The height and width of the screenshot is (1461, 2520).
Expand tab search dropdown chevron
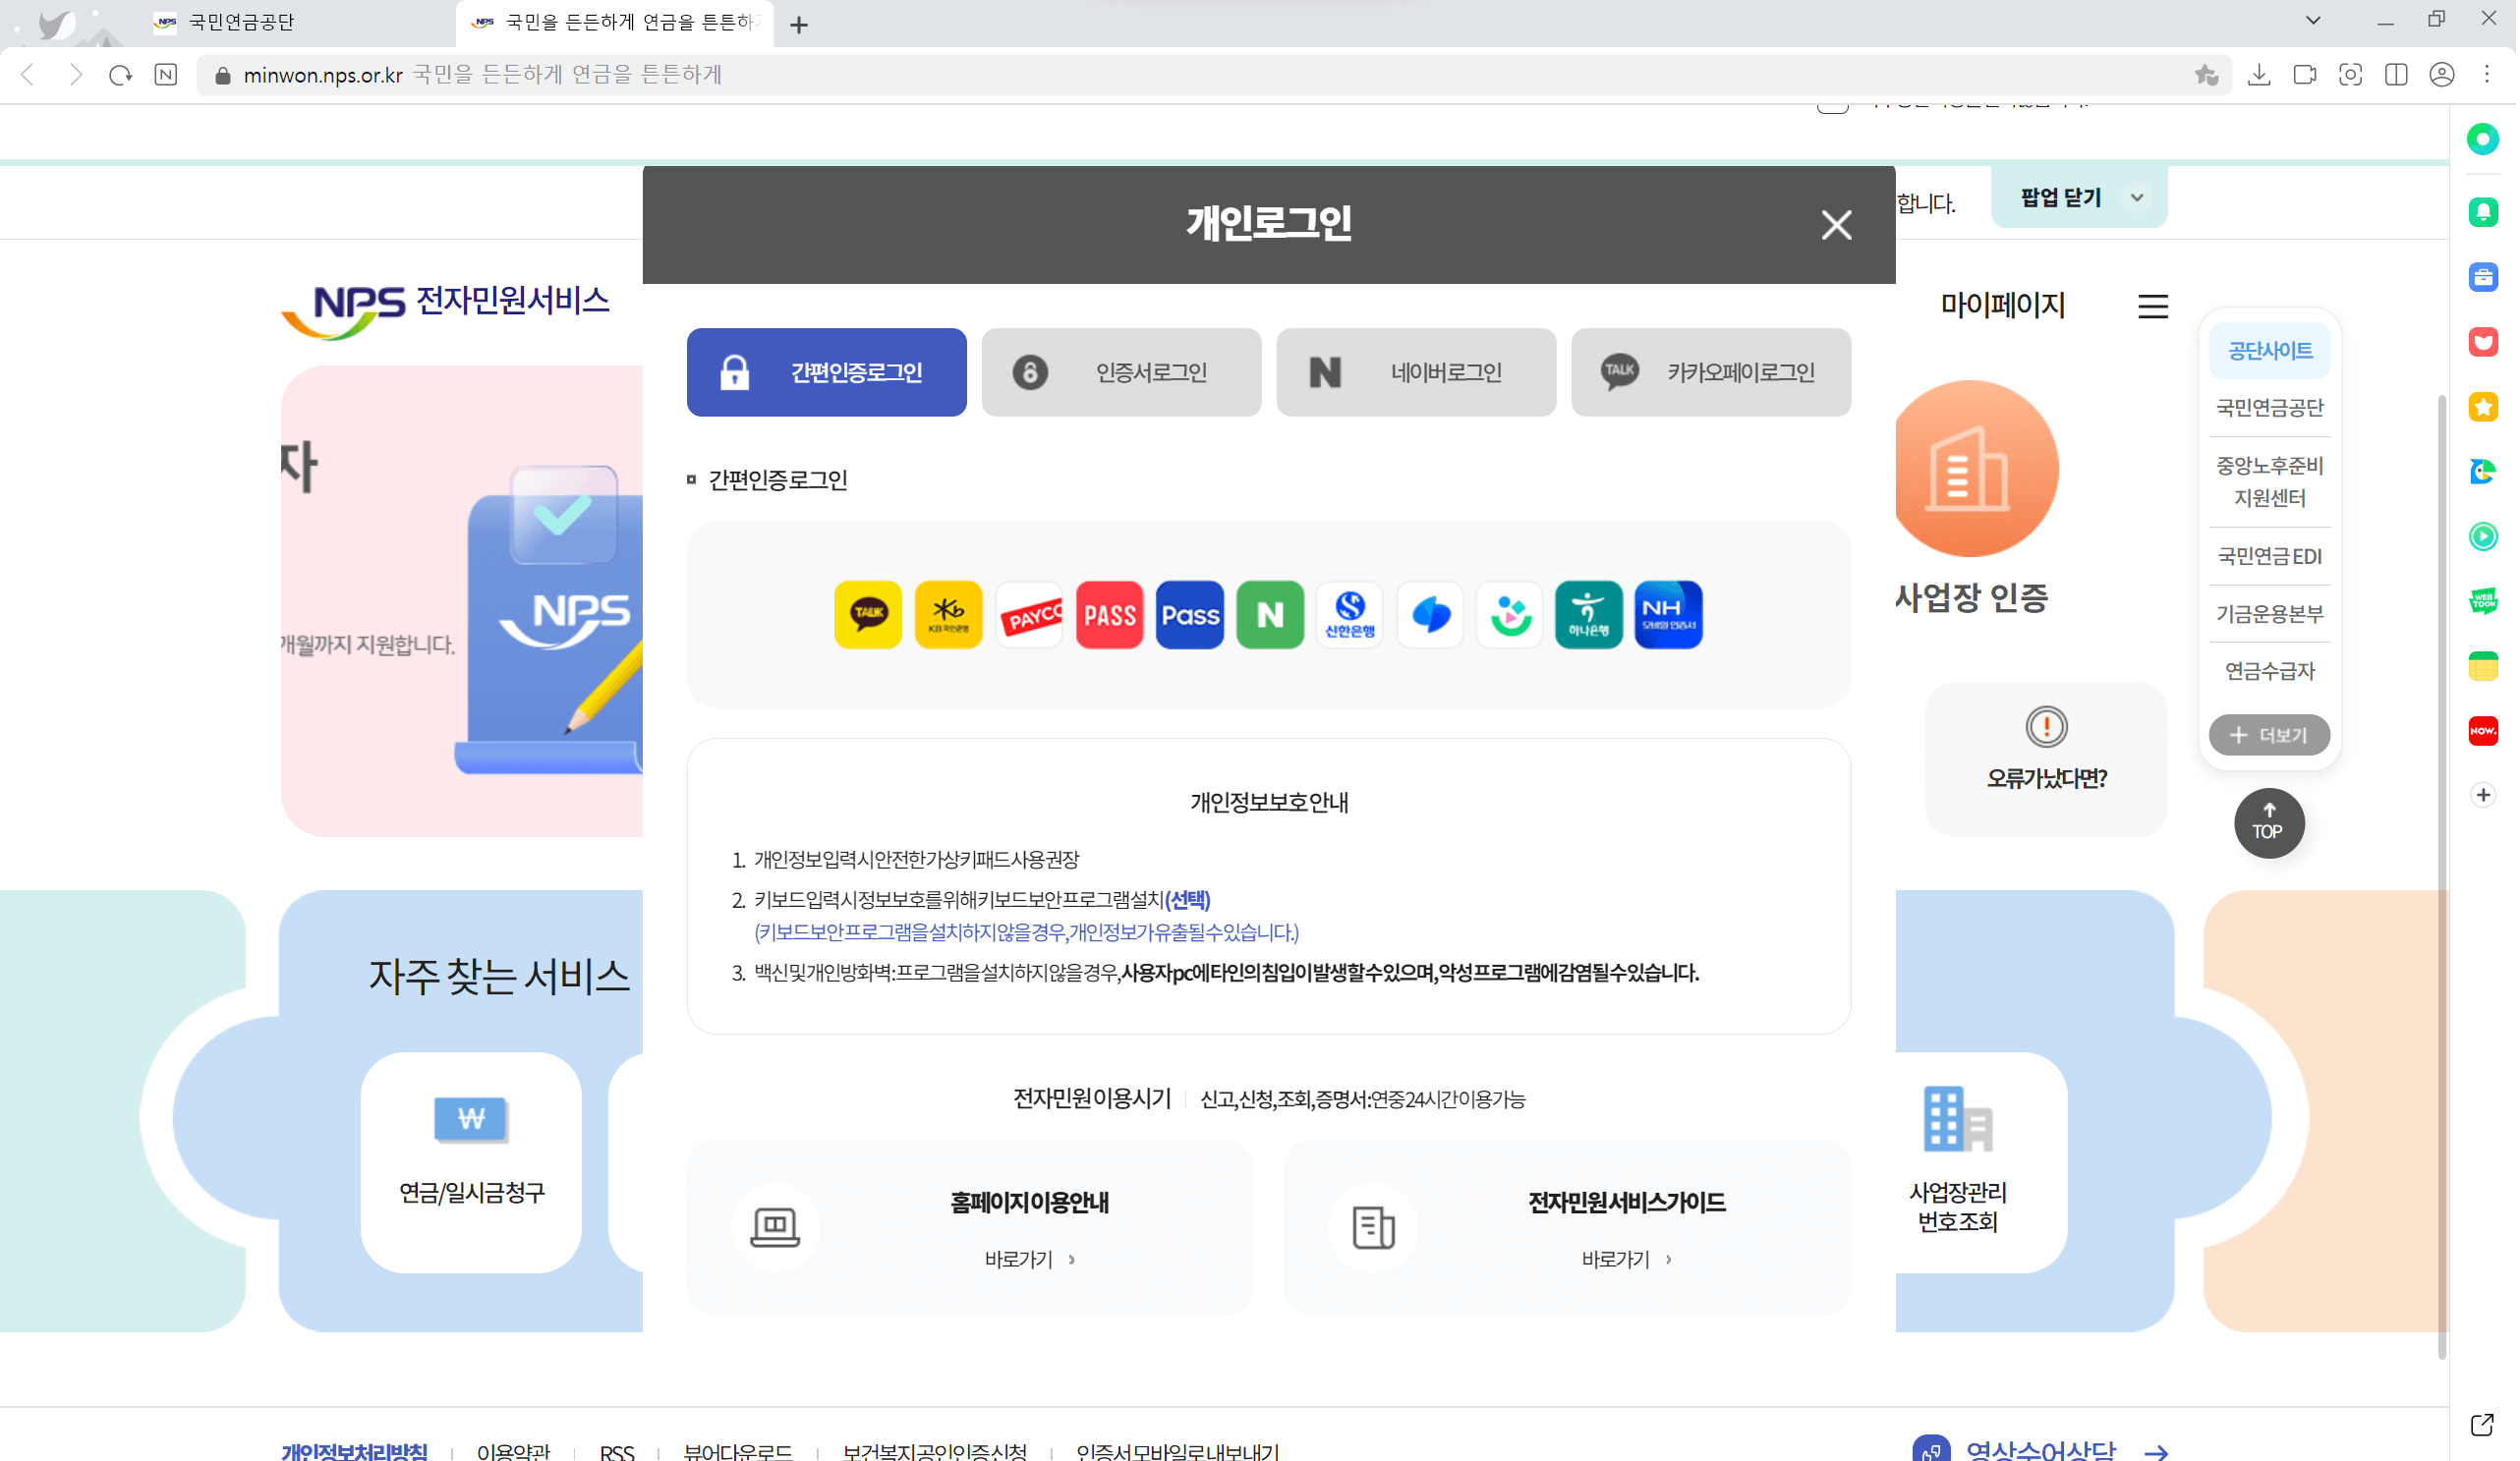coord(2313,21)
